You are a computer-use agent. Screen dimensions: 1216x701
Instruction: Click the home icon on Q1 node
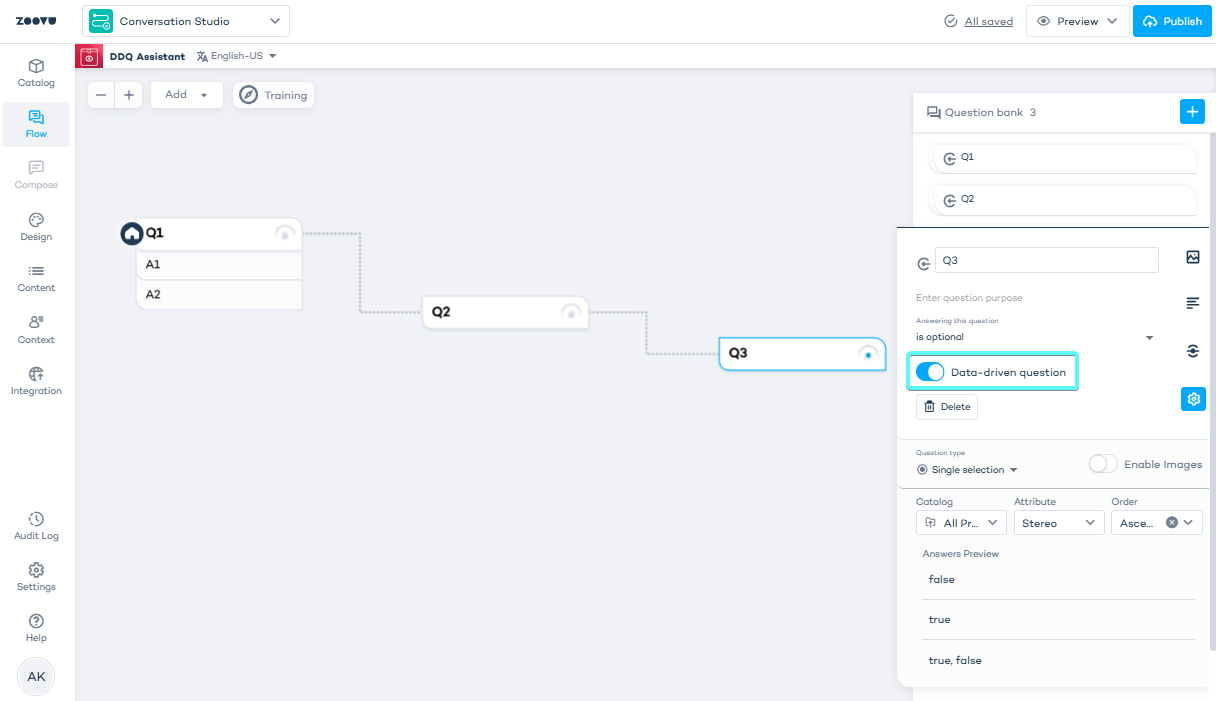(x=132, y=233)
